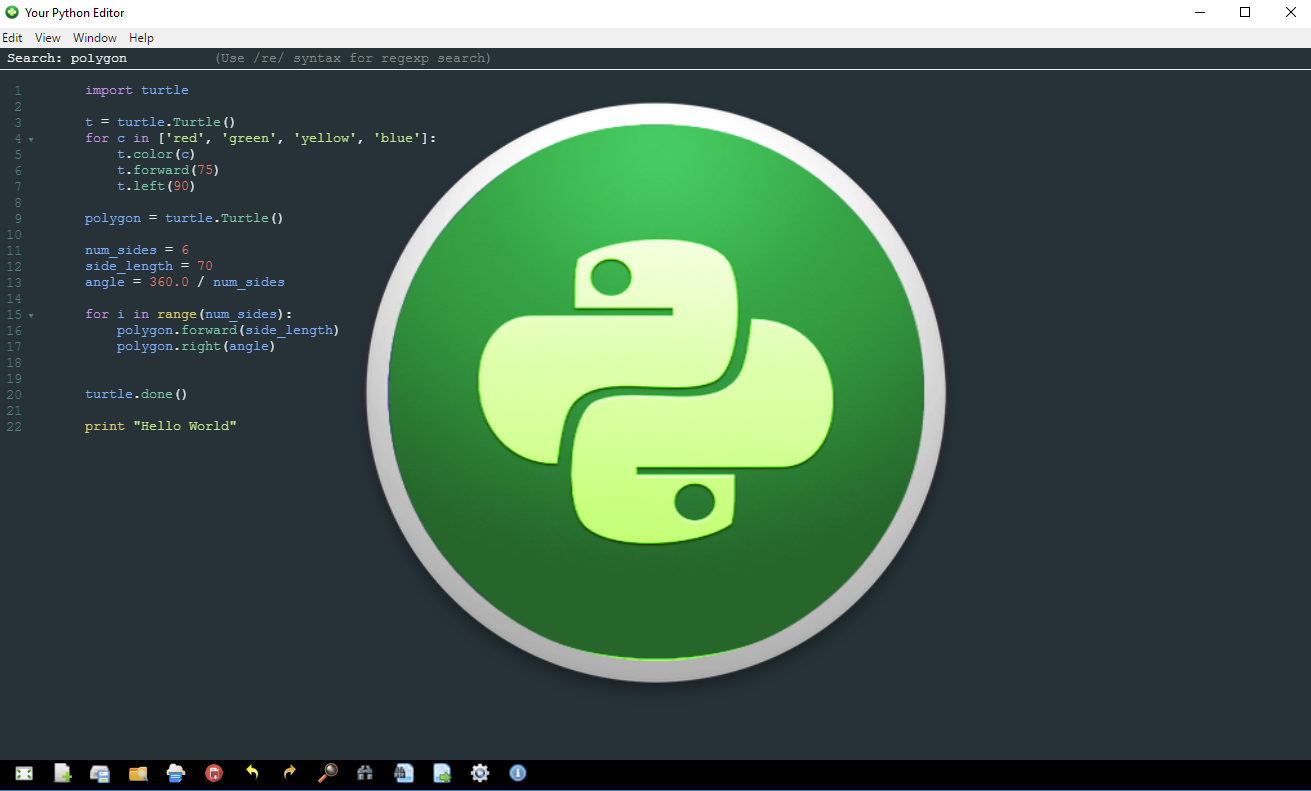Click into the Search field containing 'polygon'
Viewport: 1311px width, 791px height.
[x=99, y=58]
